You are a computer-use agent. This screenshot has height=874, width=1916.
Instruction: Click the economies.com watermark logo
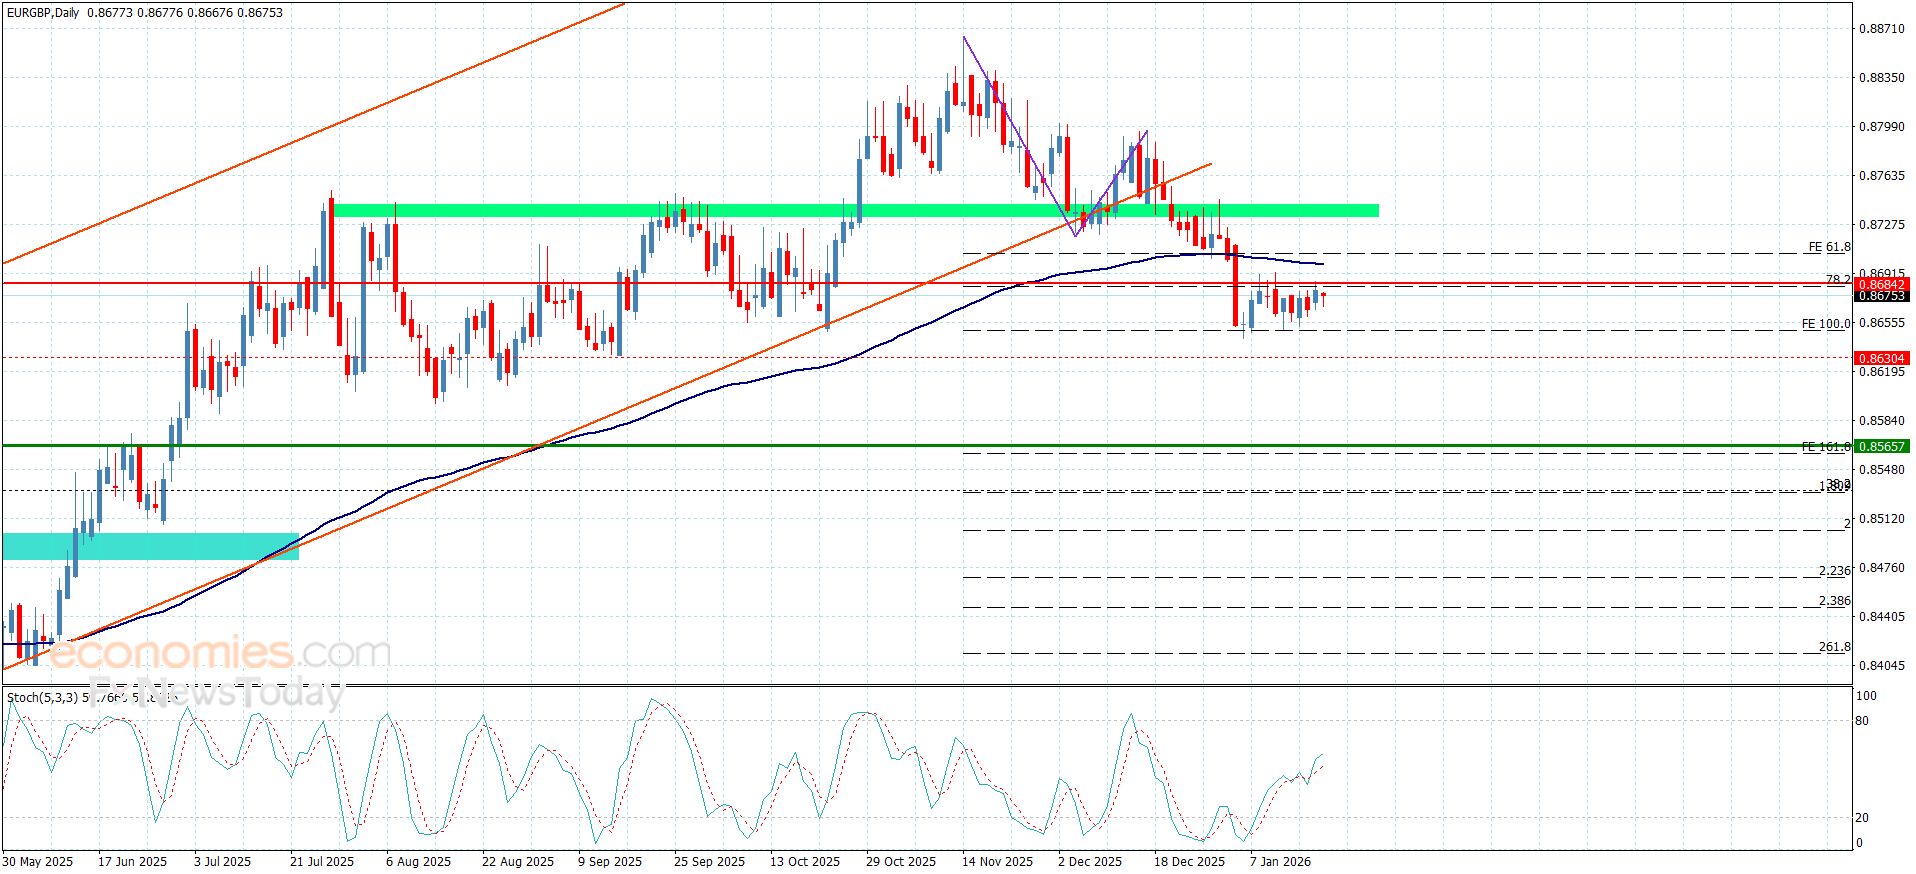click(x=220, y=654)
